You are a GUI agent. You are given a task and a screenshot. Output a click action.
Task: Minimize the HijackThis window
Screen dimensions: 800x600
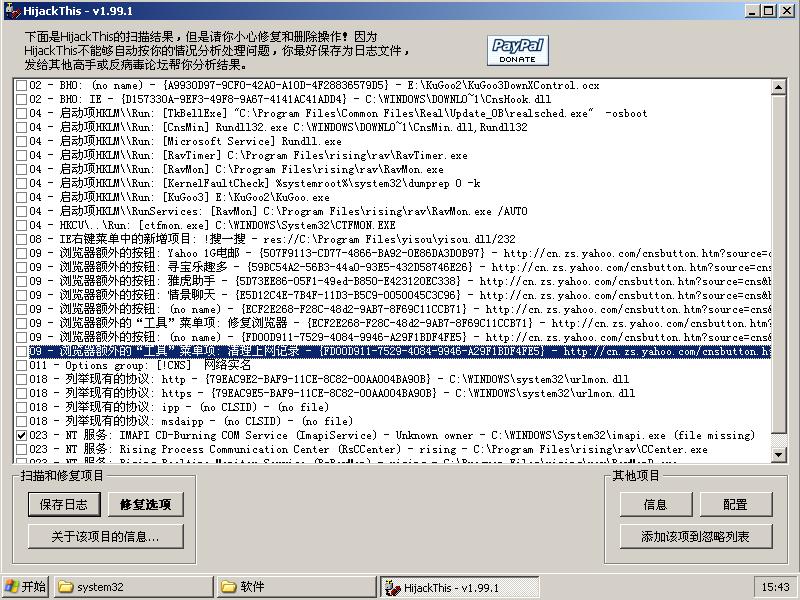point(752,11)
